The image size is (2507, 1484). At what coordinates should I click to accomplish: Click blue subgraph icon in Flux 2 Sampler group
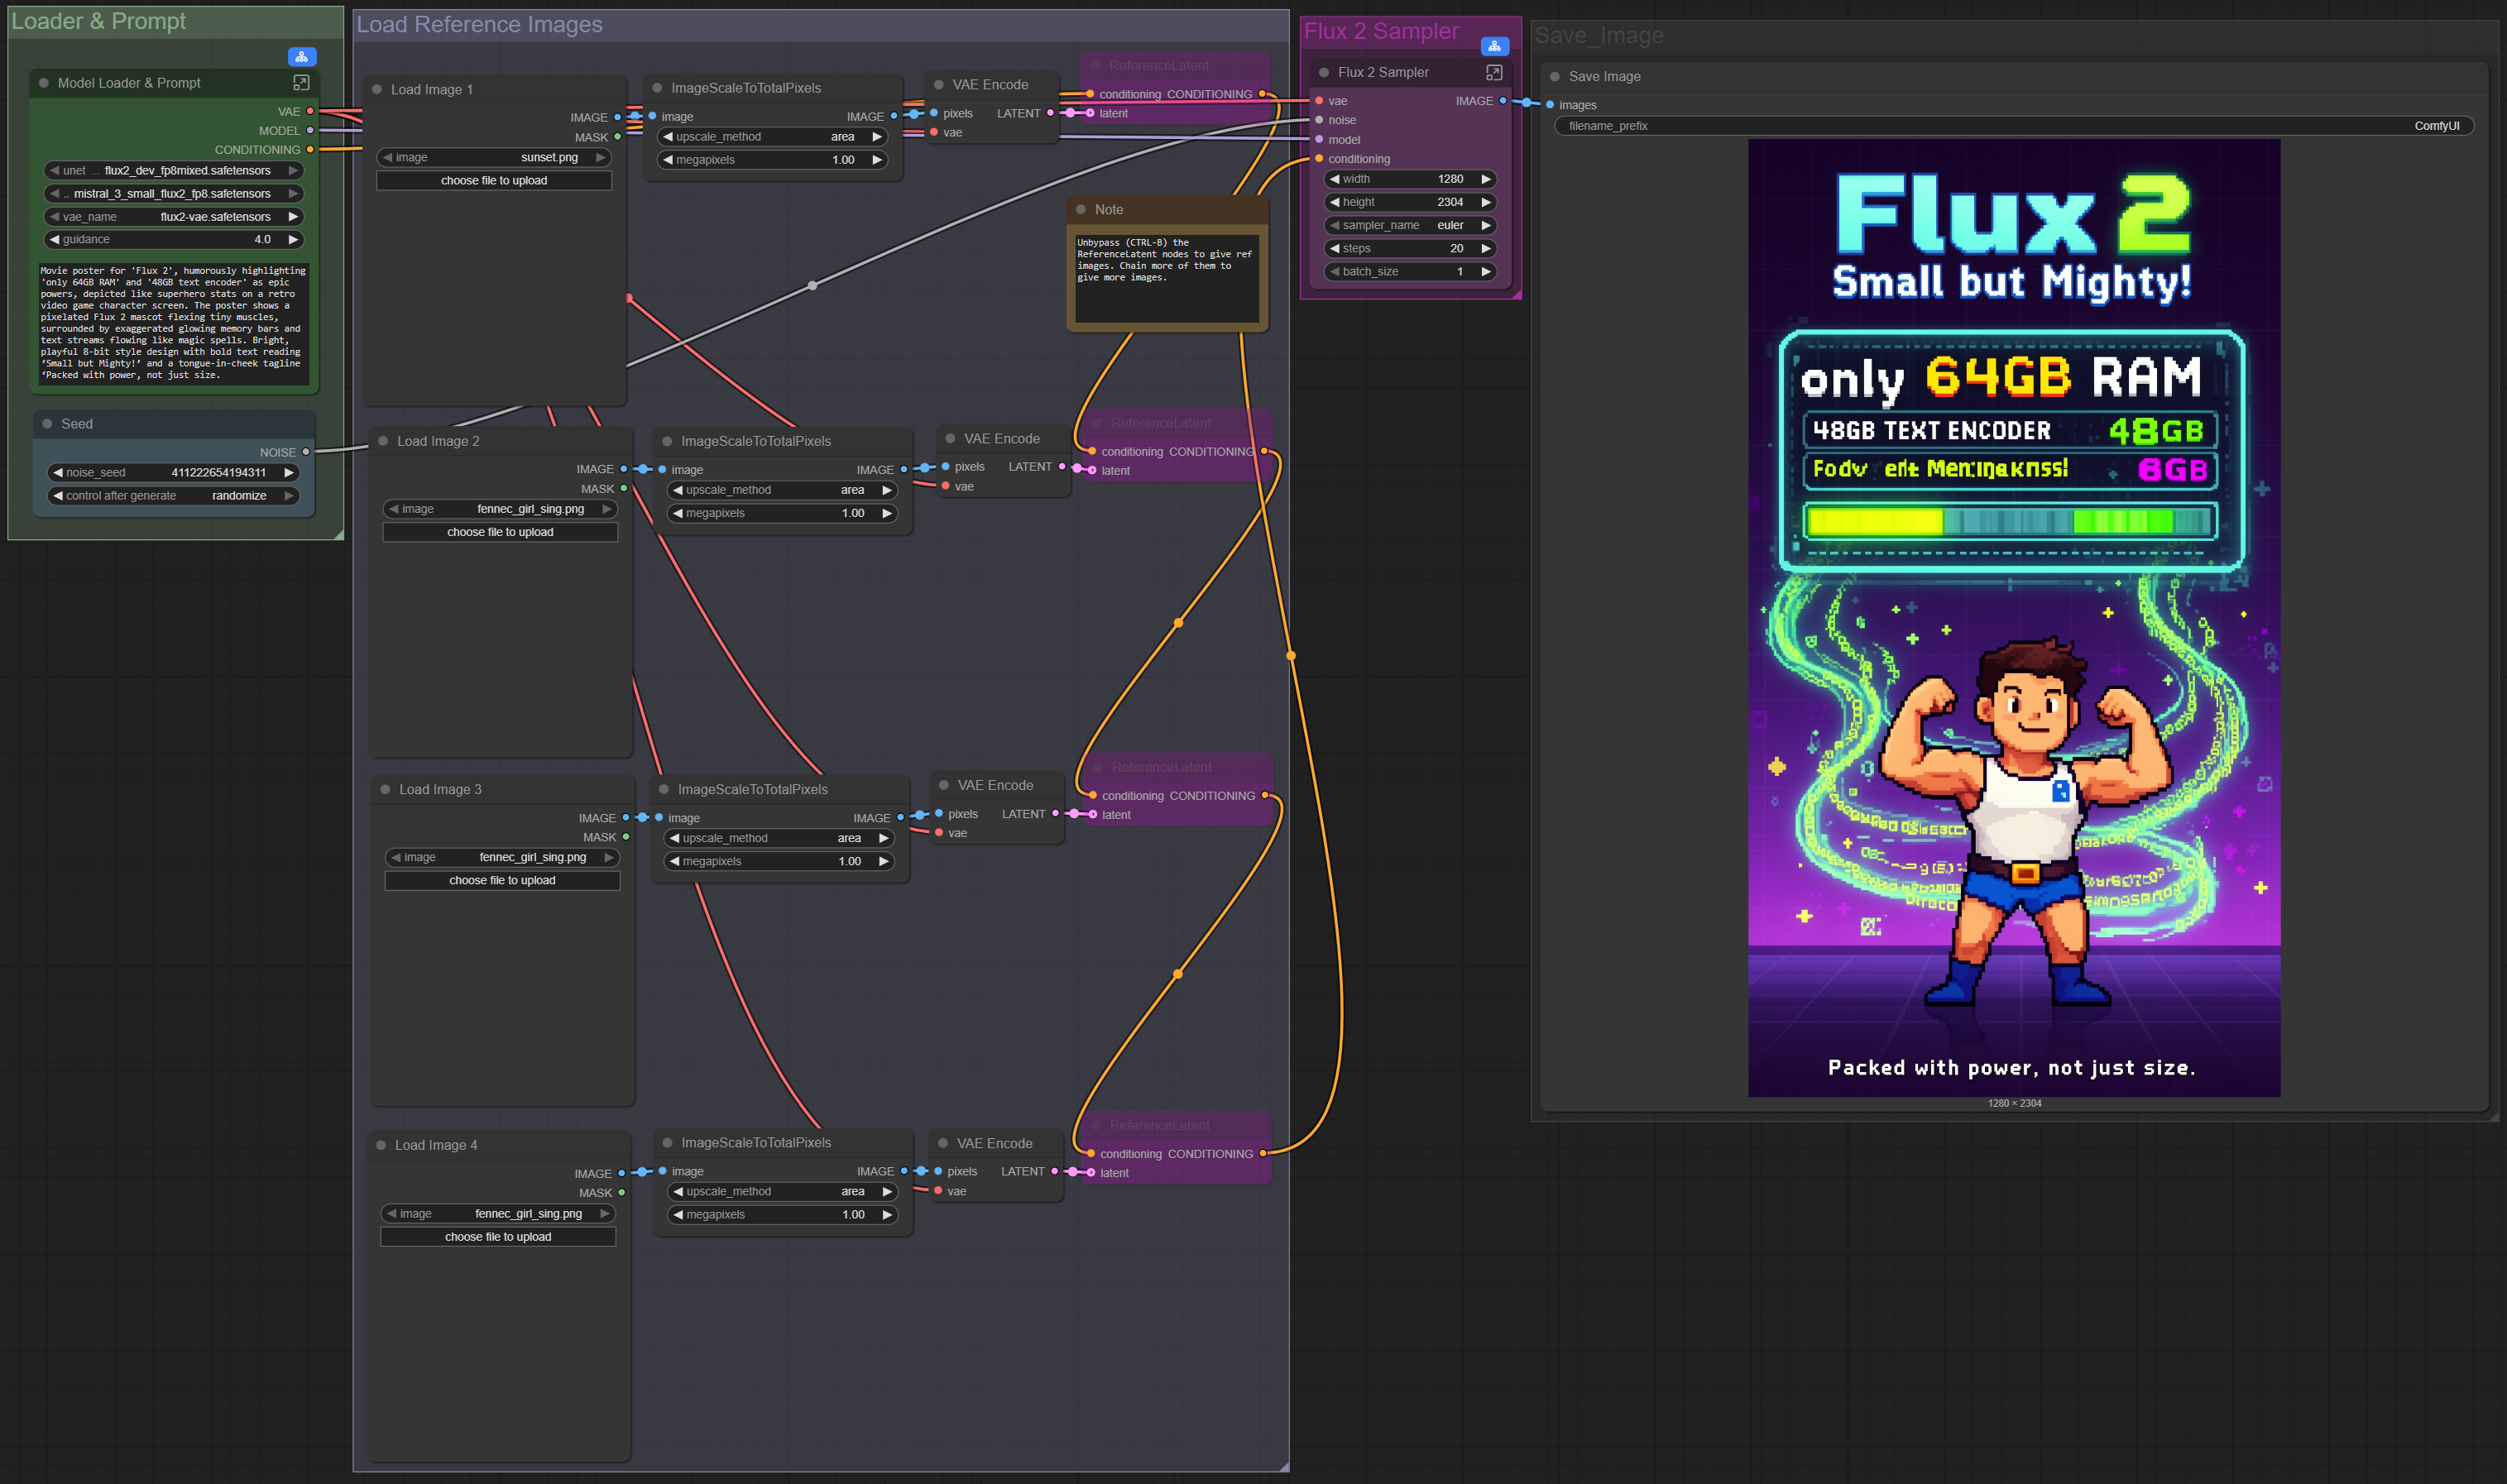pyautogui.click(x=1494, y=46)
